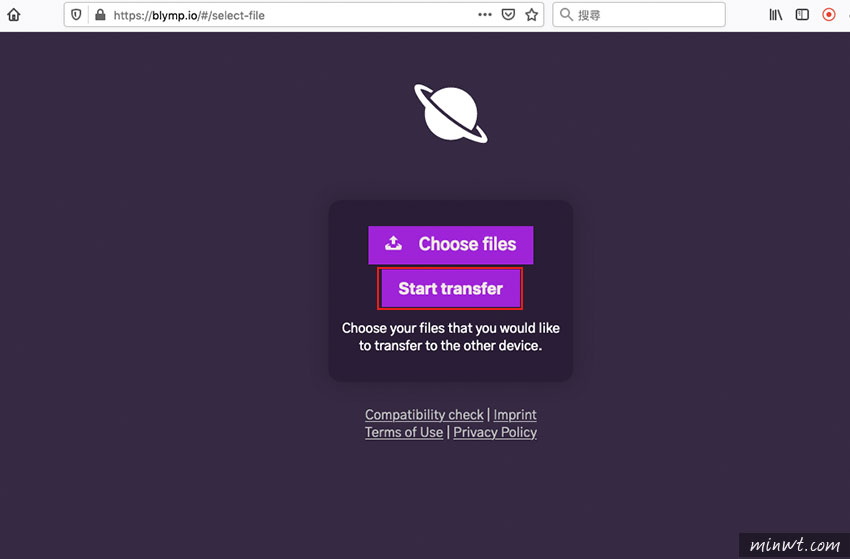850x559 pixels.
Task: Click the Save to Pocket icon
Action: 508,15
